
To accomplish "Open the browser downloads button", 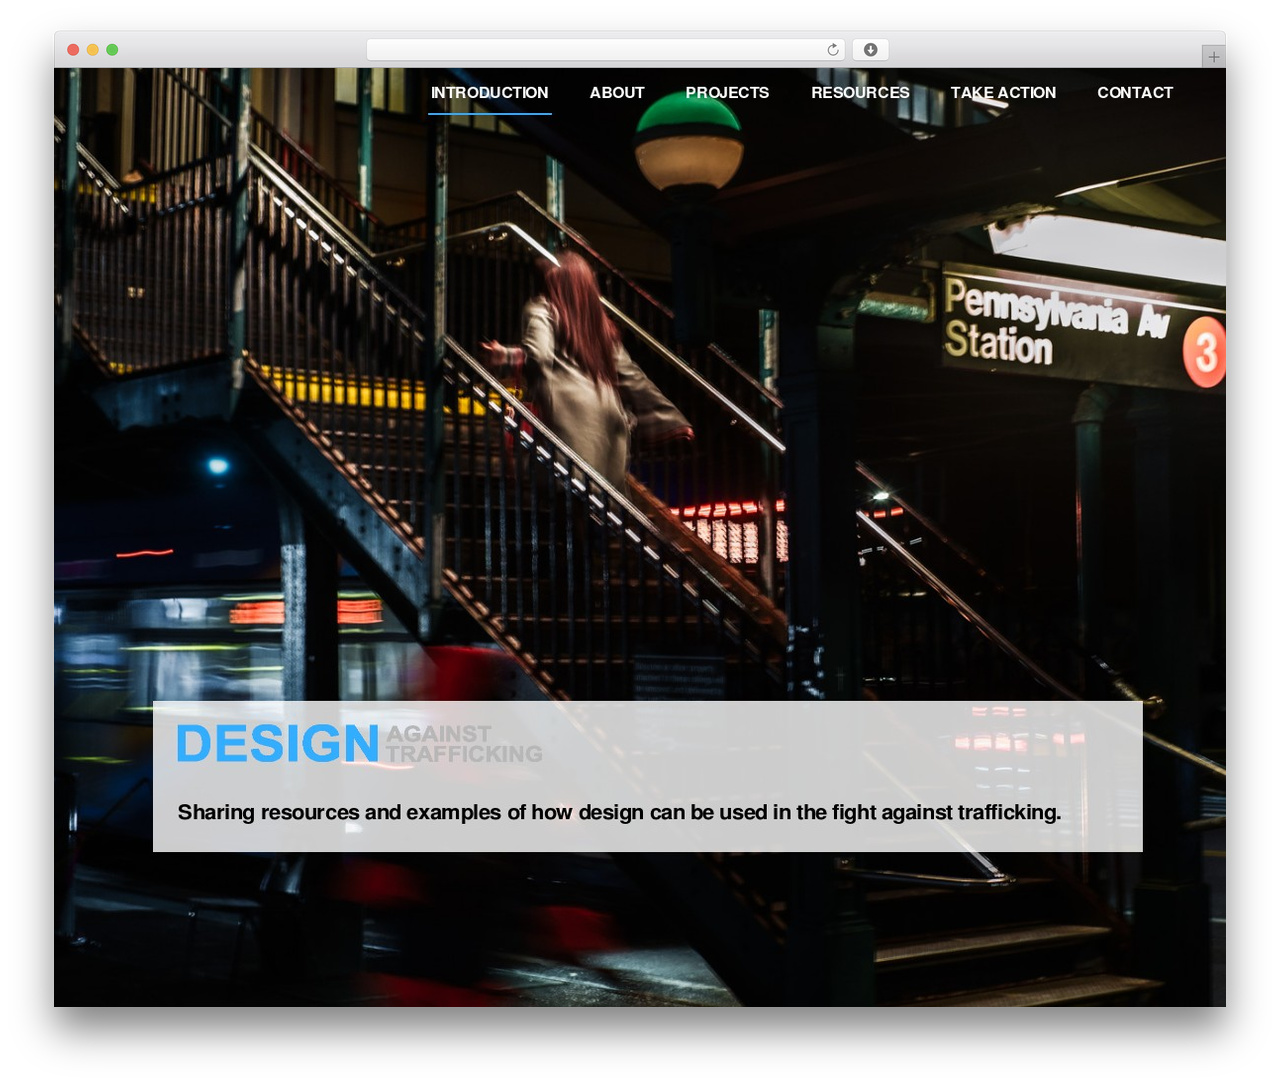I will point(870,50).
